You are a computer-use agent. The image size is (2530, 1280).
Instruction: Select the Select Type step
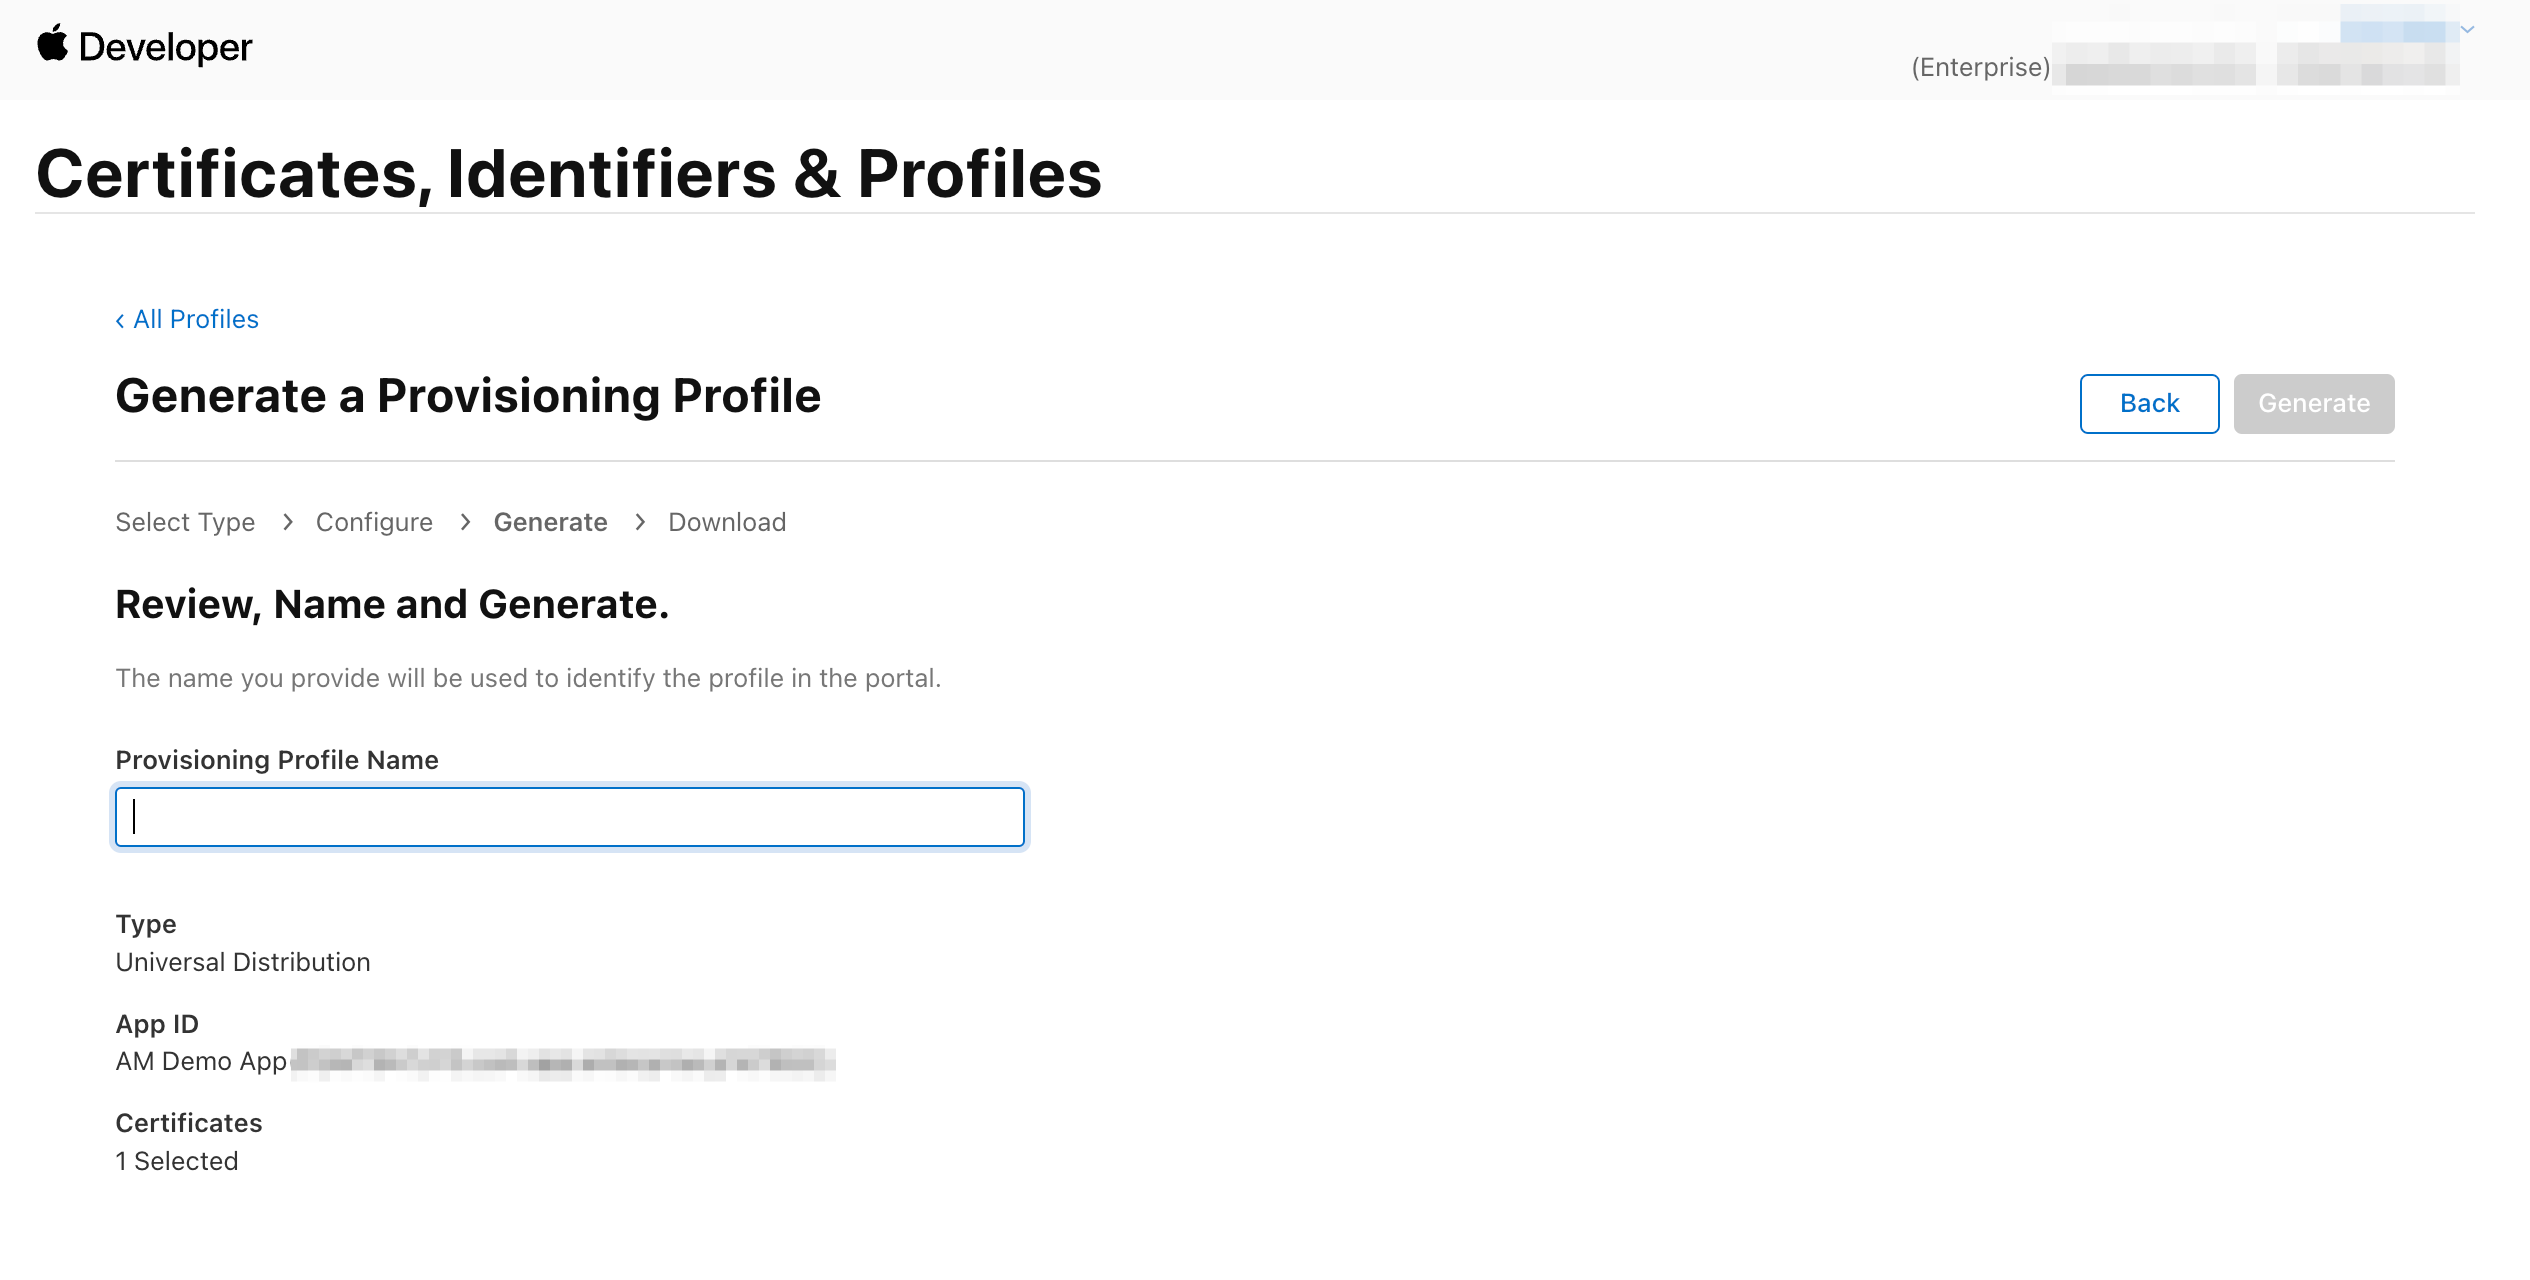coord(185,522)
